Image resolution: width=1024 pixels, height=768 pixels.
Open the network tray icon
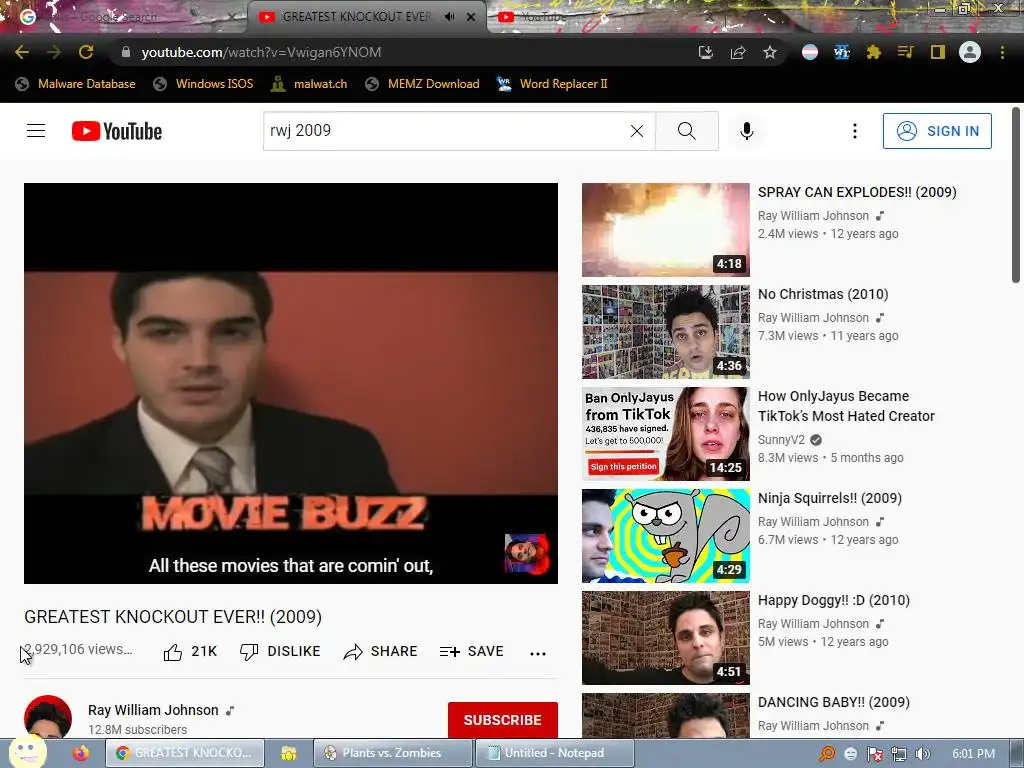click(899, 754)
